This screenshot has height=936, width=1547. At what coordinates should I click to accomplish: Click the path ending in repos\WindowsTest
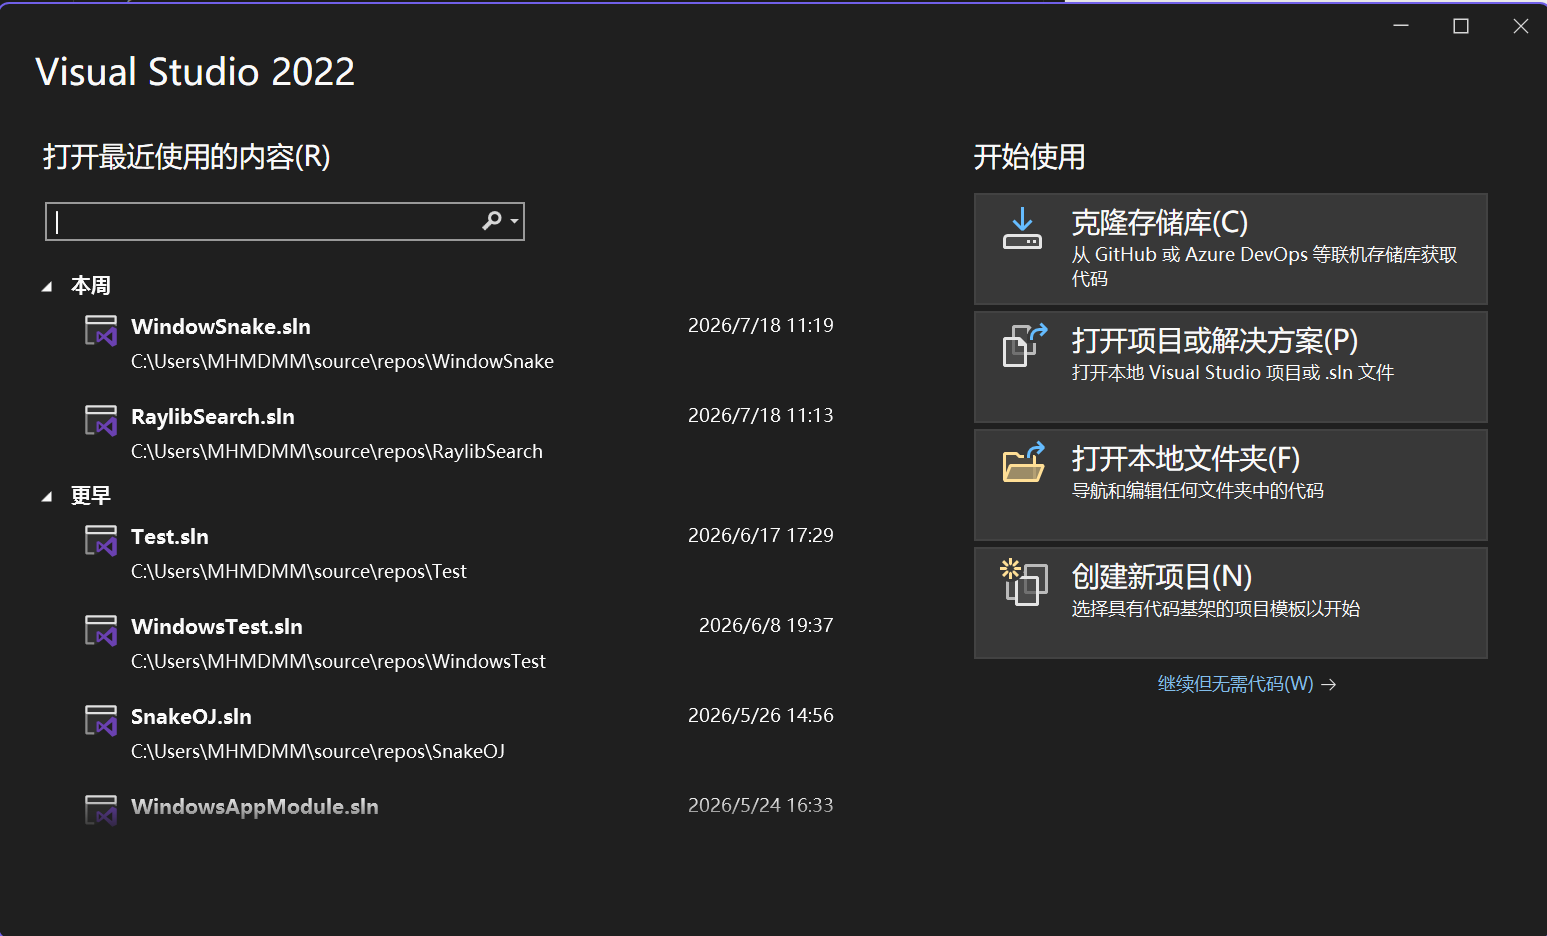point(338,661)
